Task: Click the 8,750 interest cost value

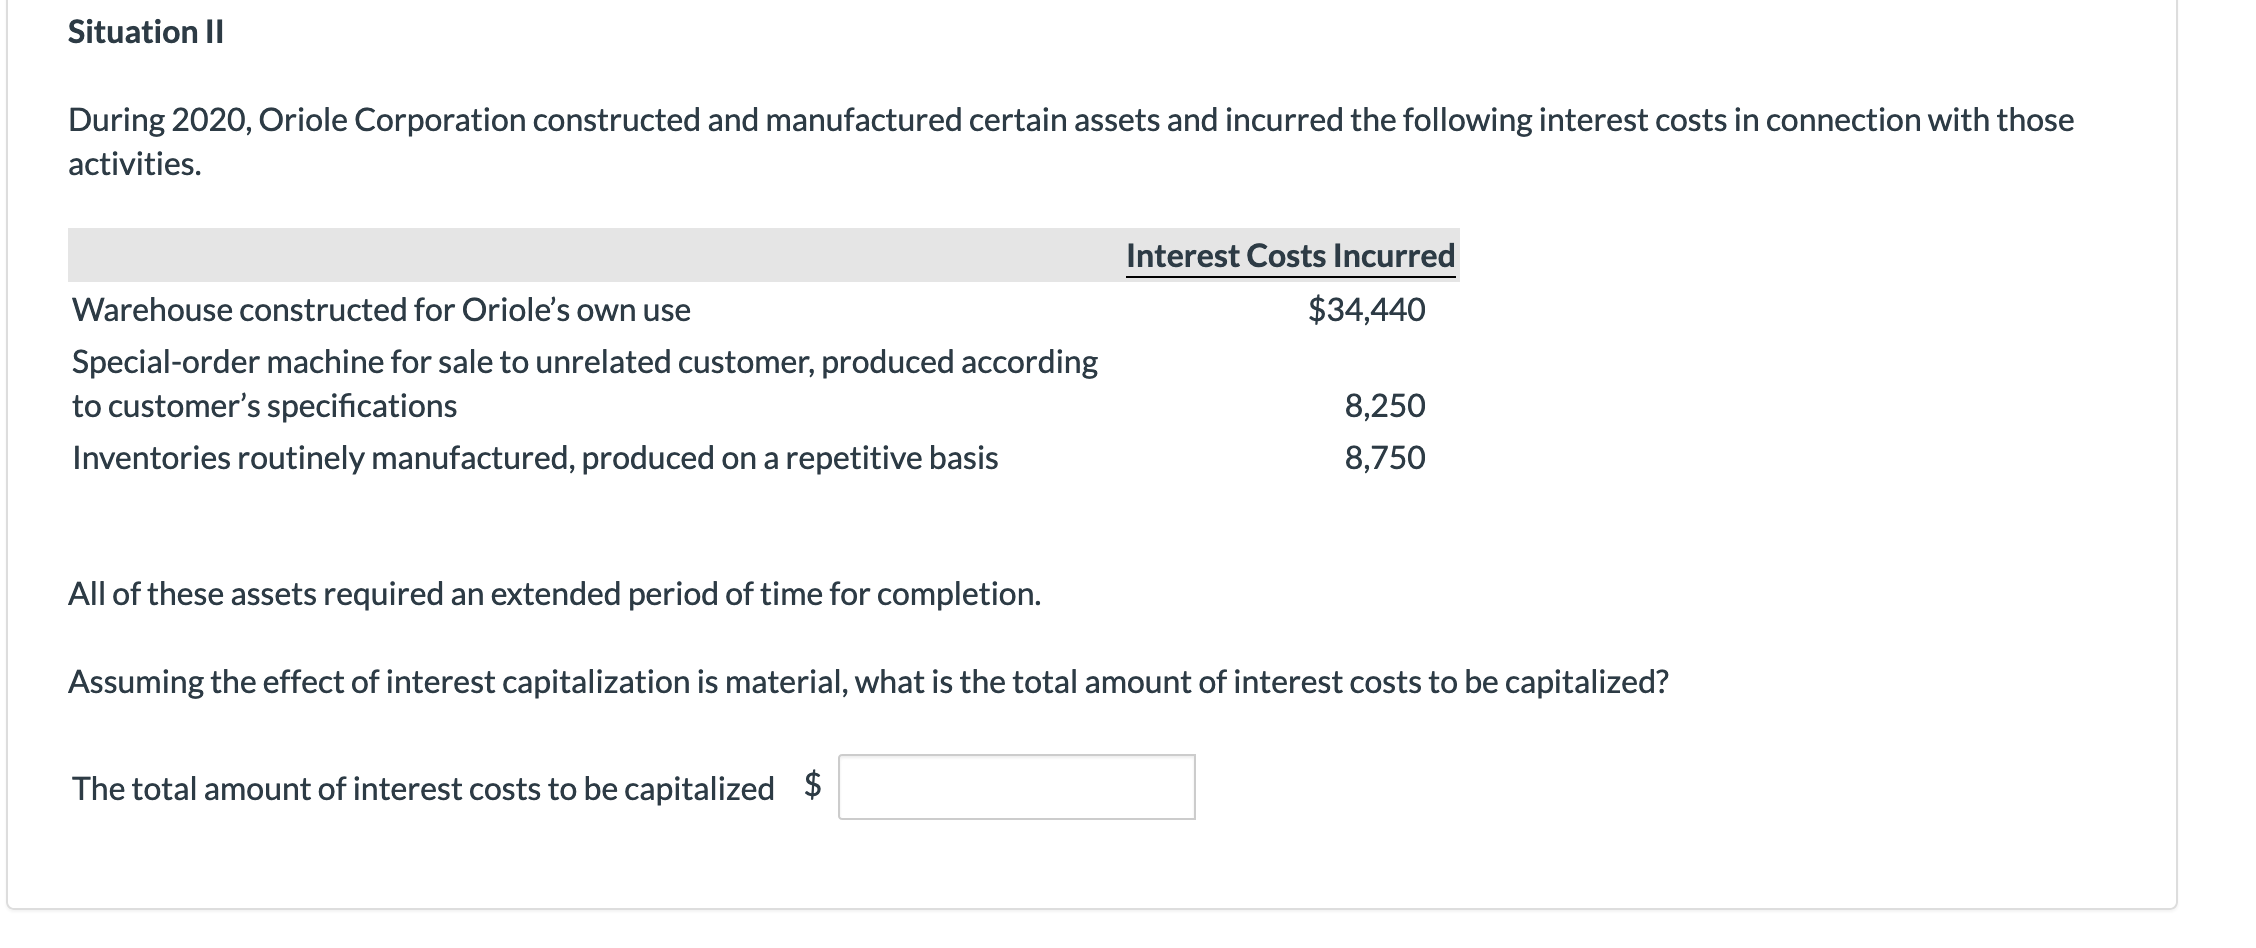Action: click(1384, 458)
